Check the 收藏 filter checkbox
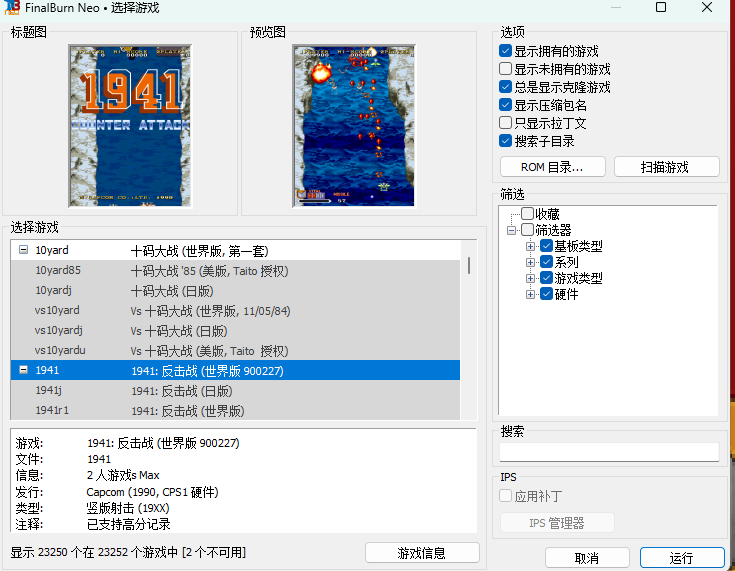 coord(527,214)
